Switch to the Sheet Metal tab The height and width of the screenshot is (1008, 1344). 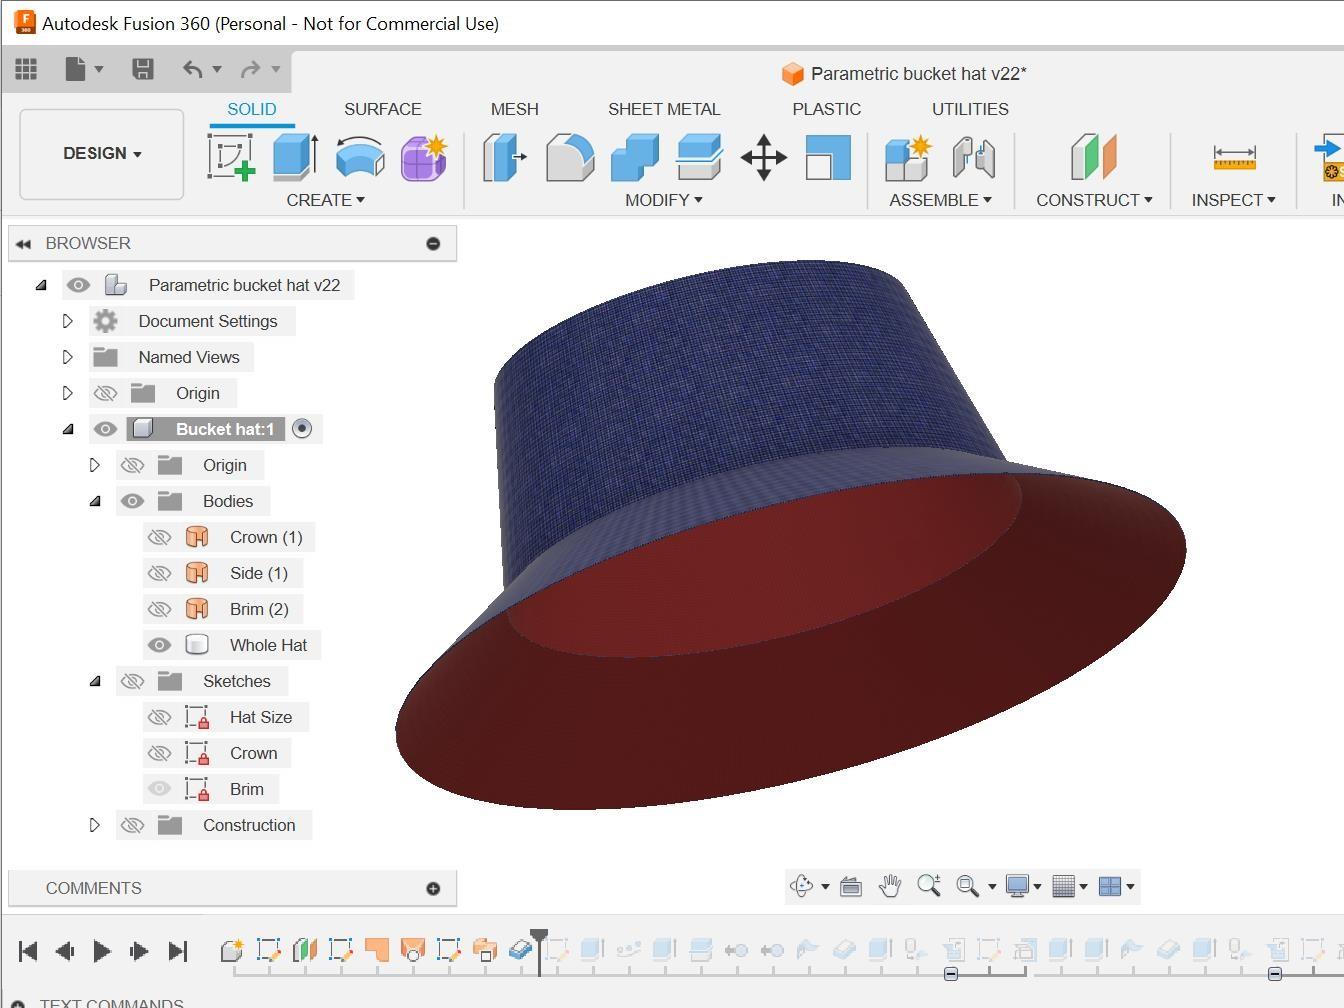pyautogui.click(x=664, y=109)
